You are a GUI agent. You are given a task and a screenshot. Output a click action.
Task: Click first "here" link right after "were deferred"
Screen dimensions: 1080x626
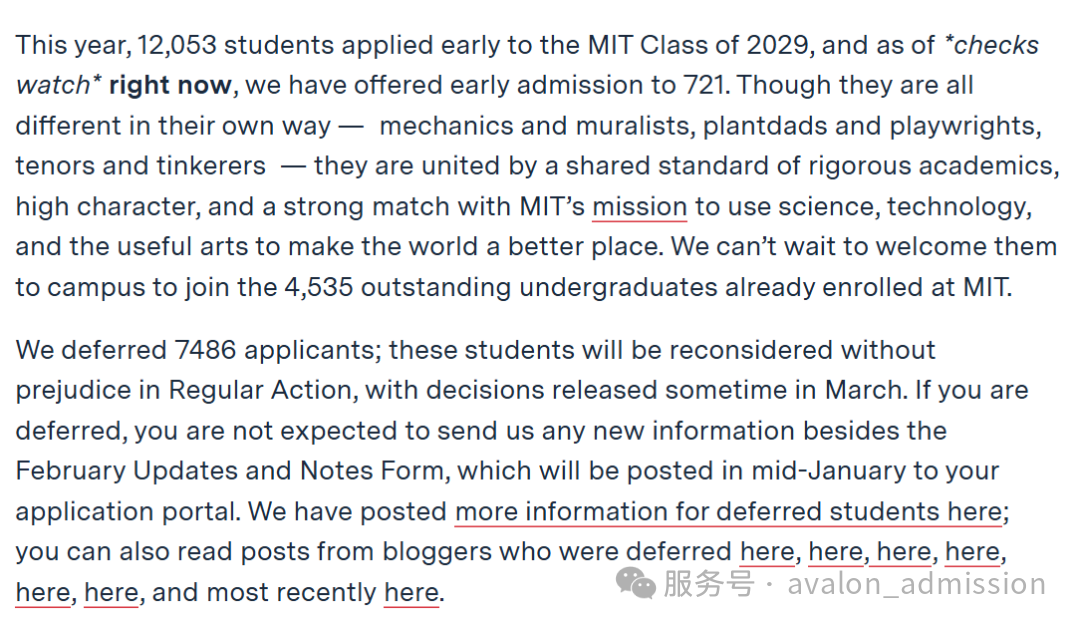point(767,551)
